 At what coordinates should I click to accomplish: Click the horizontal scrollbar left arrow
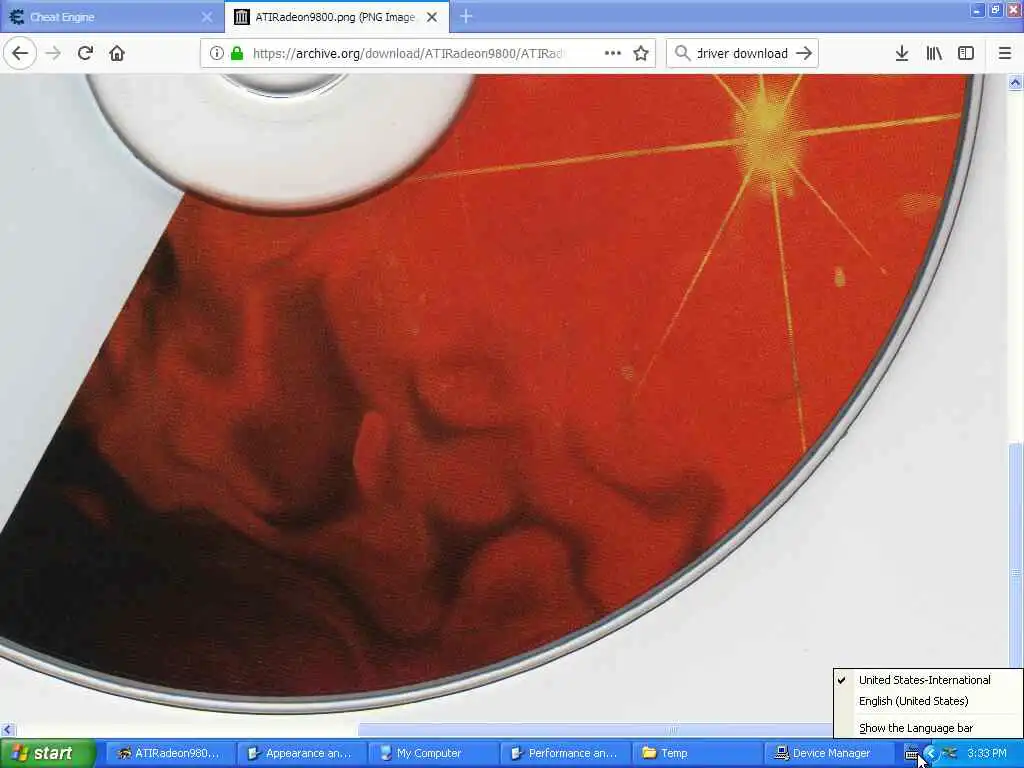tap(8, 730)
